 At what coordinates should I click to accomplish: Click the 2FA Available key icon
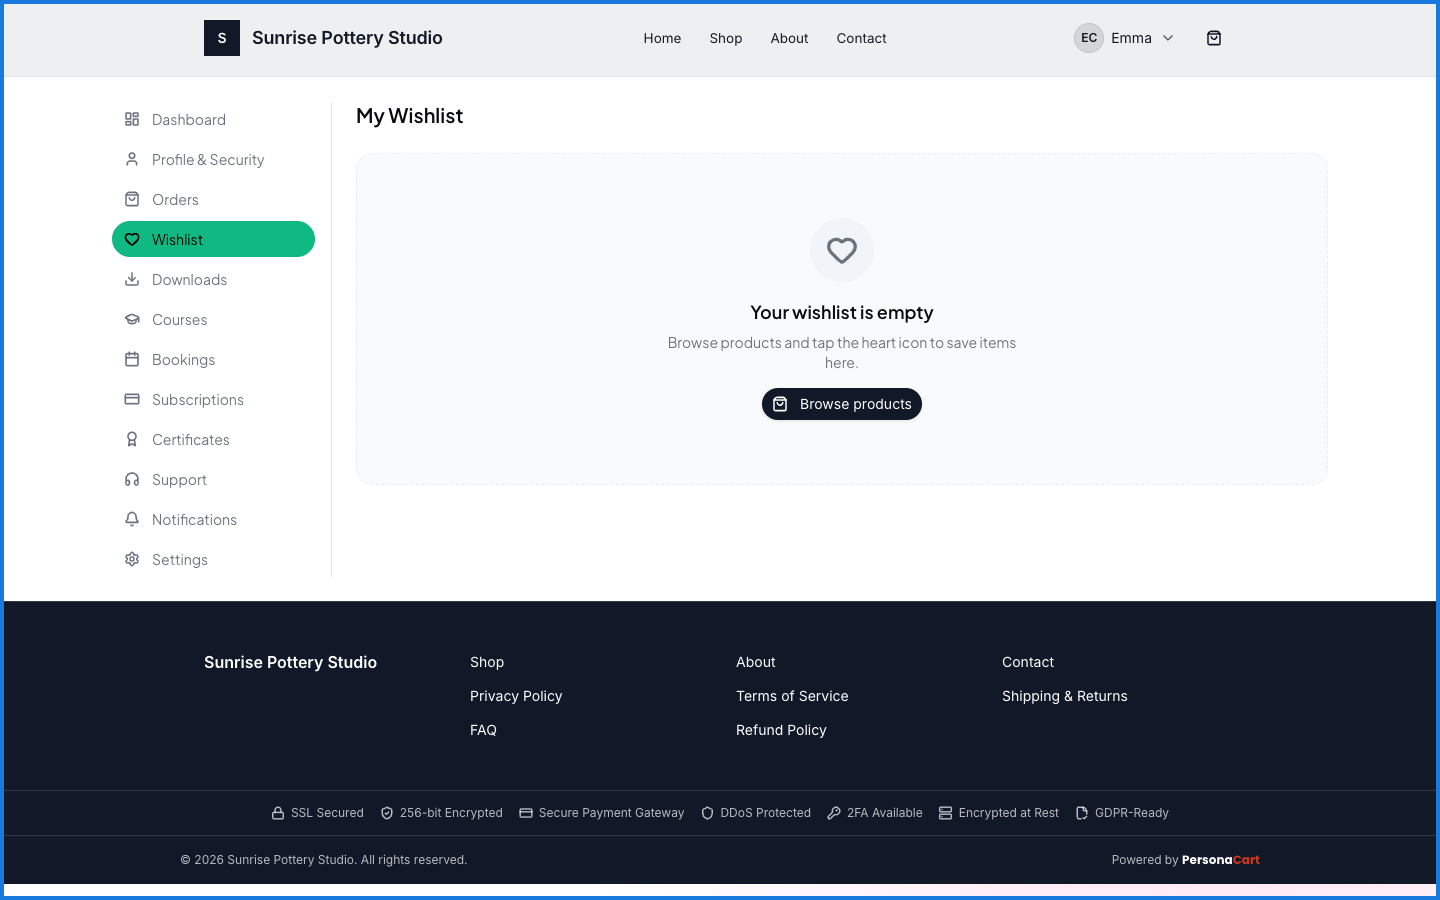coord(834,813)
